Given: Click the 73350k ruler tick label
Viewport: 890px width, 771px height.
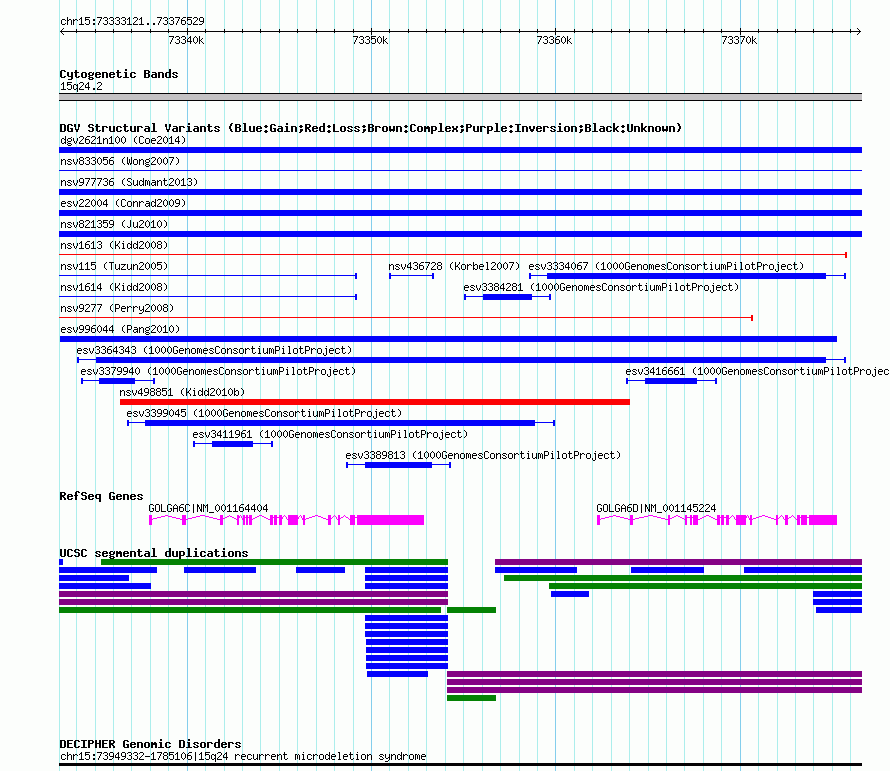Looking at the screenshot, I should (x=370, y=40).
